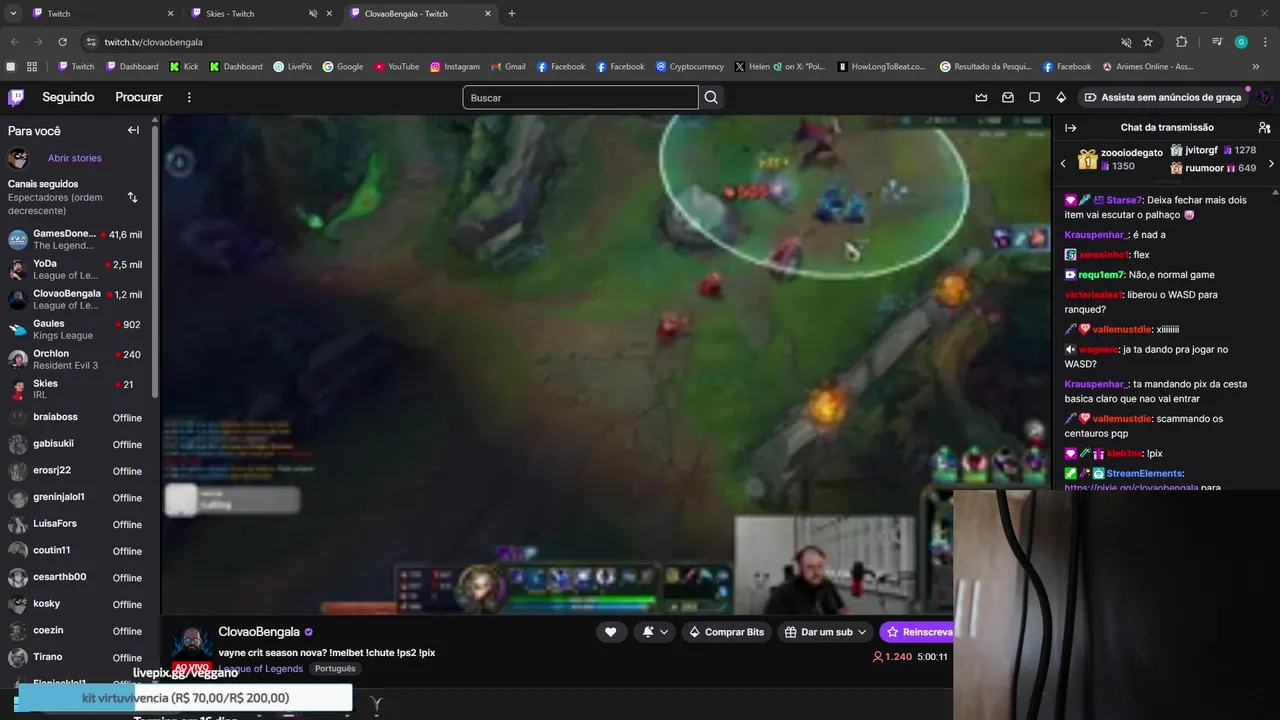Unmute the Skies tab audio icon
This screenshot has height=720, width=1280.
click(313, 14)
